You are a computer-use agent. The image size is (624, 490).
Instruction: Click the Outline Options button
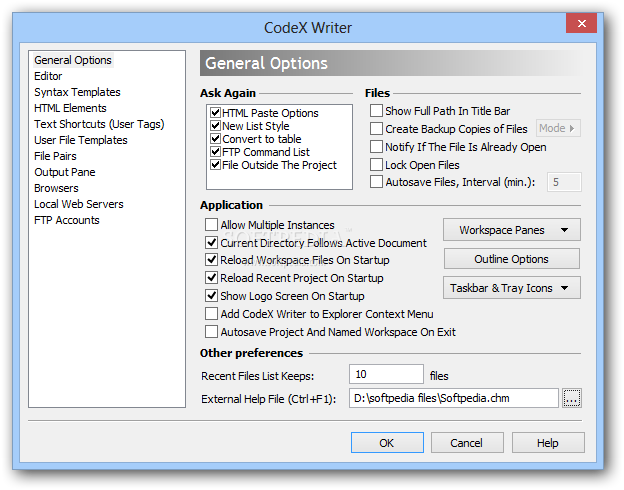(x=512, y=259)
